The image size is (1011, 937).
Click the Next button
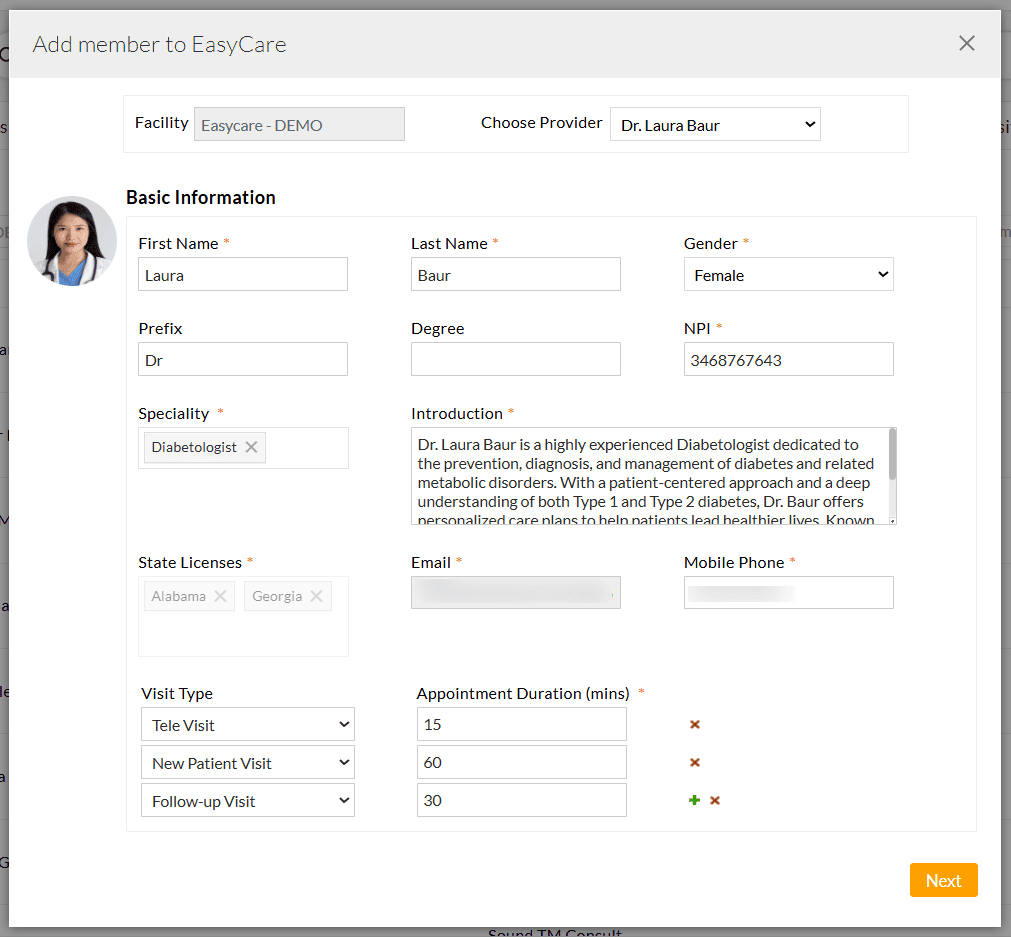click(943, 880)
